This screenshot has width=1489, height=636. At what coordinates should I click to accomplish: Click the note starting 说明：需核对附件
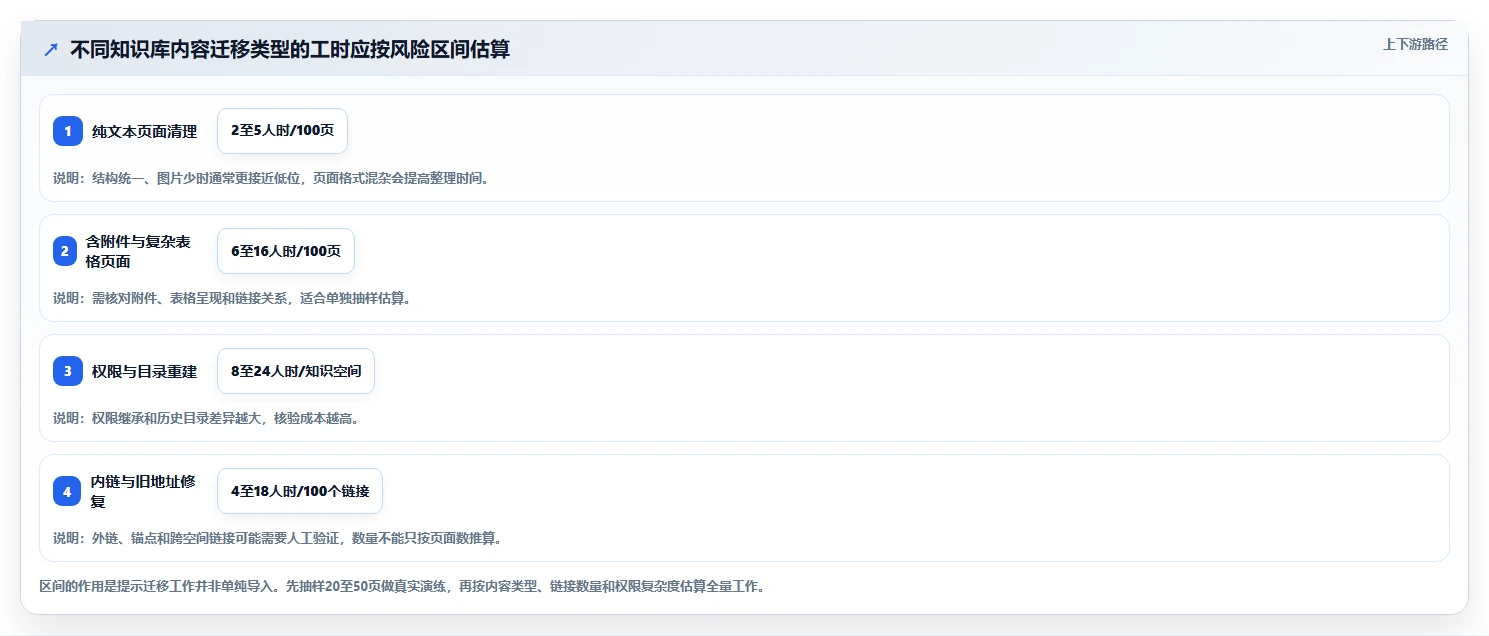tap(232, 298)
